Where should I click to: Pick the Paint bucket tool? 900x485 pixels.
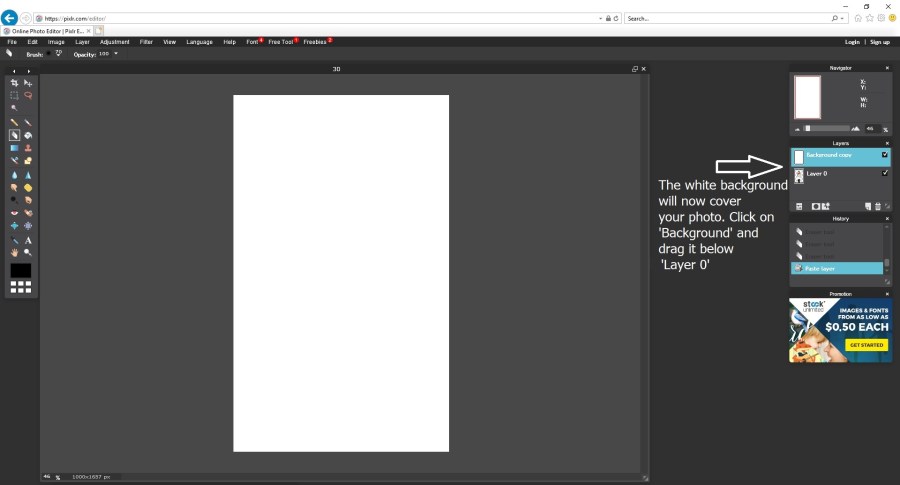pyautogui.click(x=28, y=135)
